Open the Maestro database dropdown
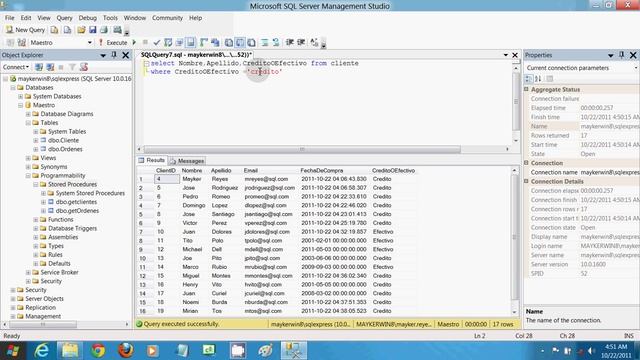The height and width of the screenshot is (360, 640). pyautogui.click(x=89, y=42)
